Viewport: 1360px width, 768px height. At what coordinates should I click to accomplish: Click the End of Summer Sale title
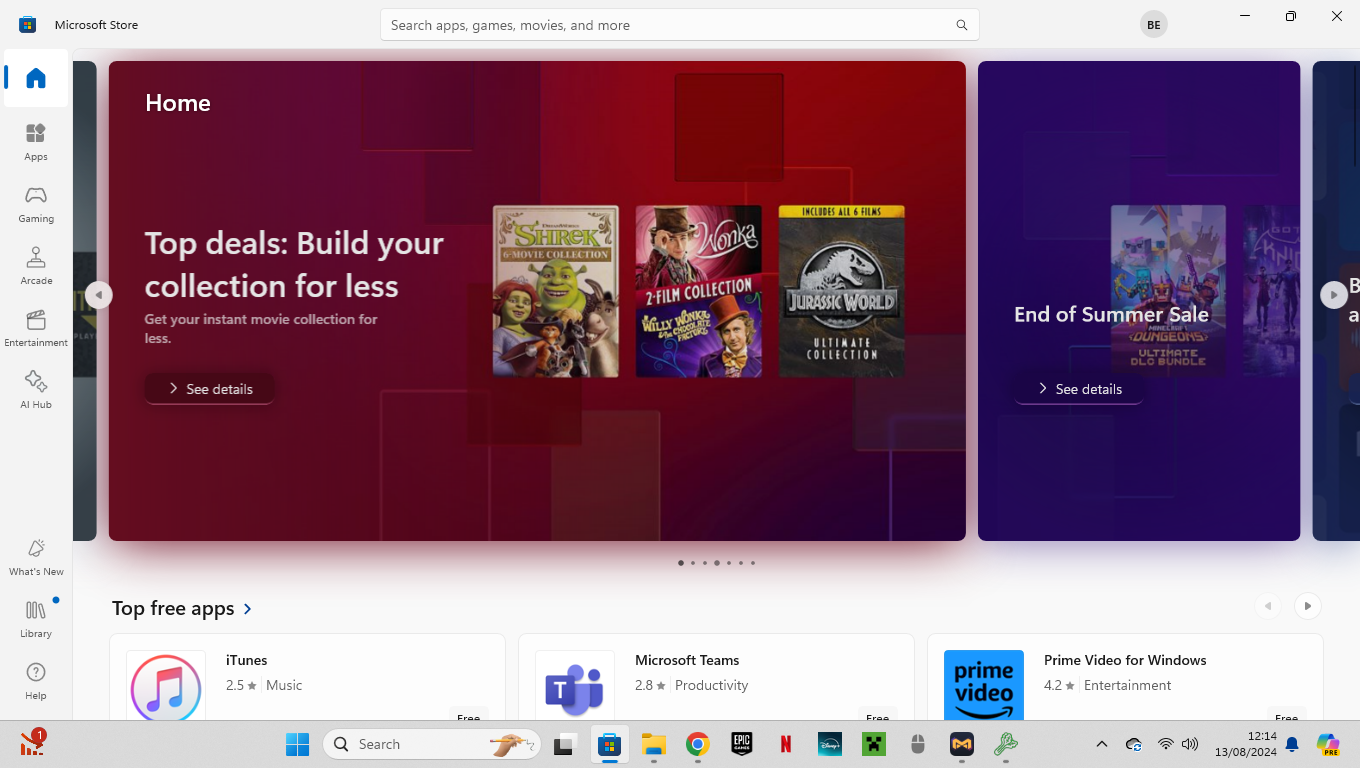click(x=1111, y=314)
